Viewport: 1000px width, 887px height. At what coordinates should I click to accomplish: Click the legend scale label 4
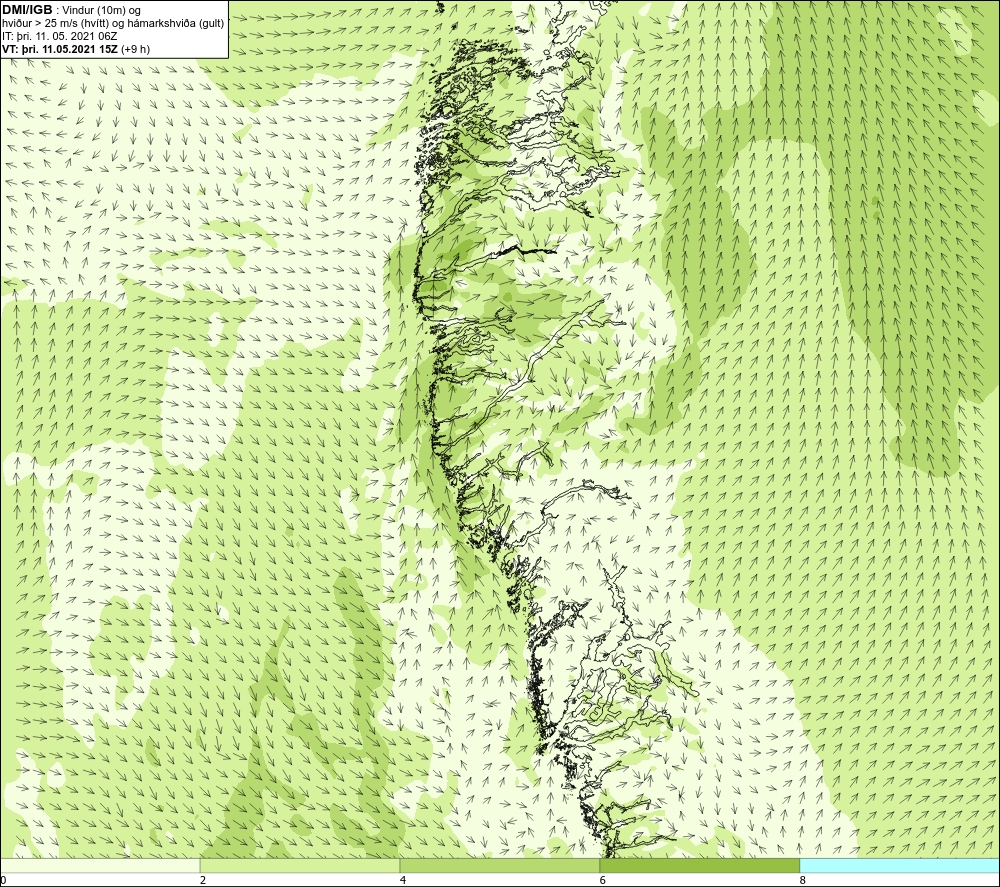pyautogui.click(x=403, y=881)
